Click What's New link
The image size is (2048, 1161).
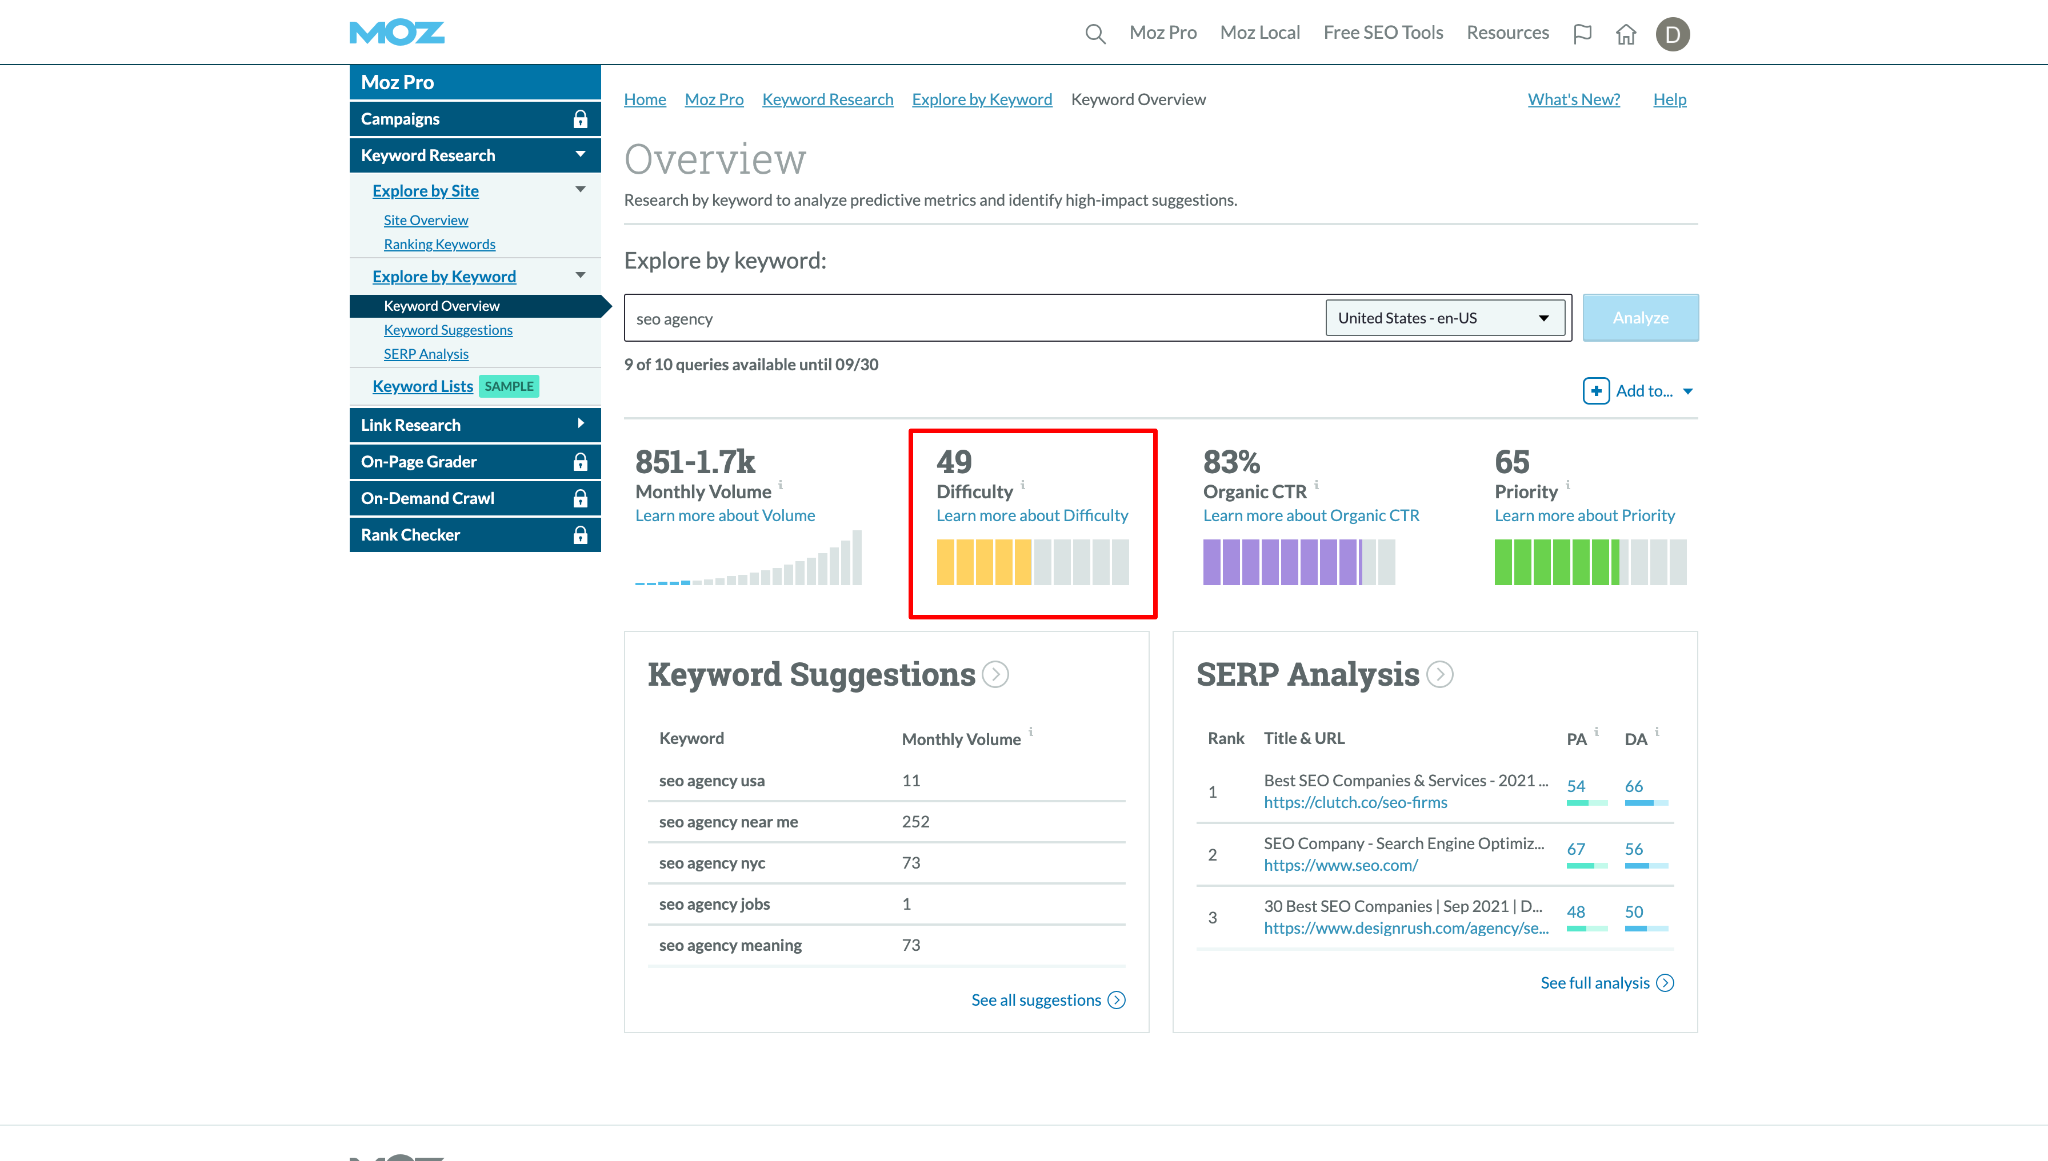coord(1574,99)
